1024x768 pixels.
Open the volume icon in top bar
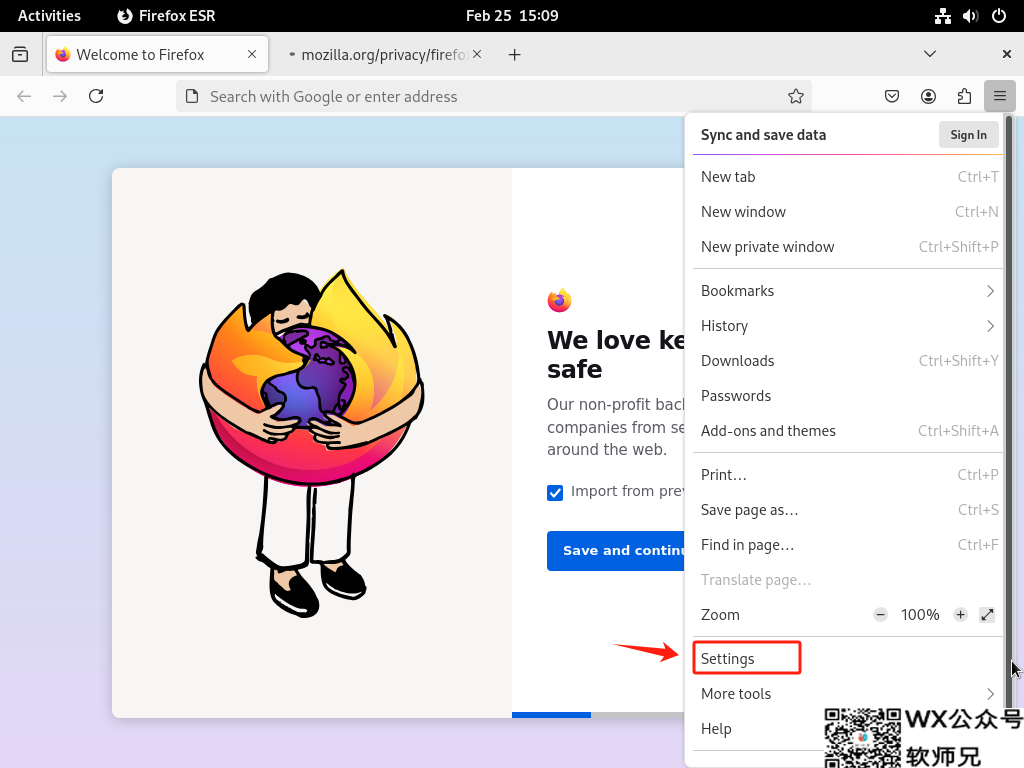click(x=970, y=16)
